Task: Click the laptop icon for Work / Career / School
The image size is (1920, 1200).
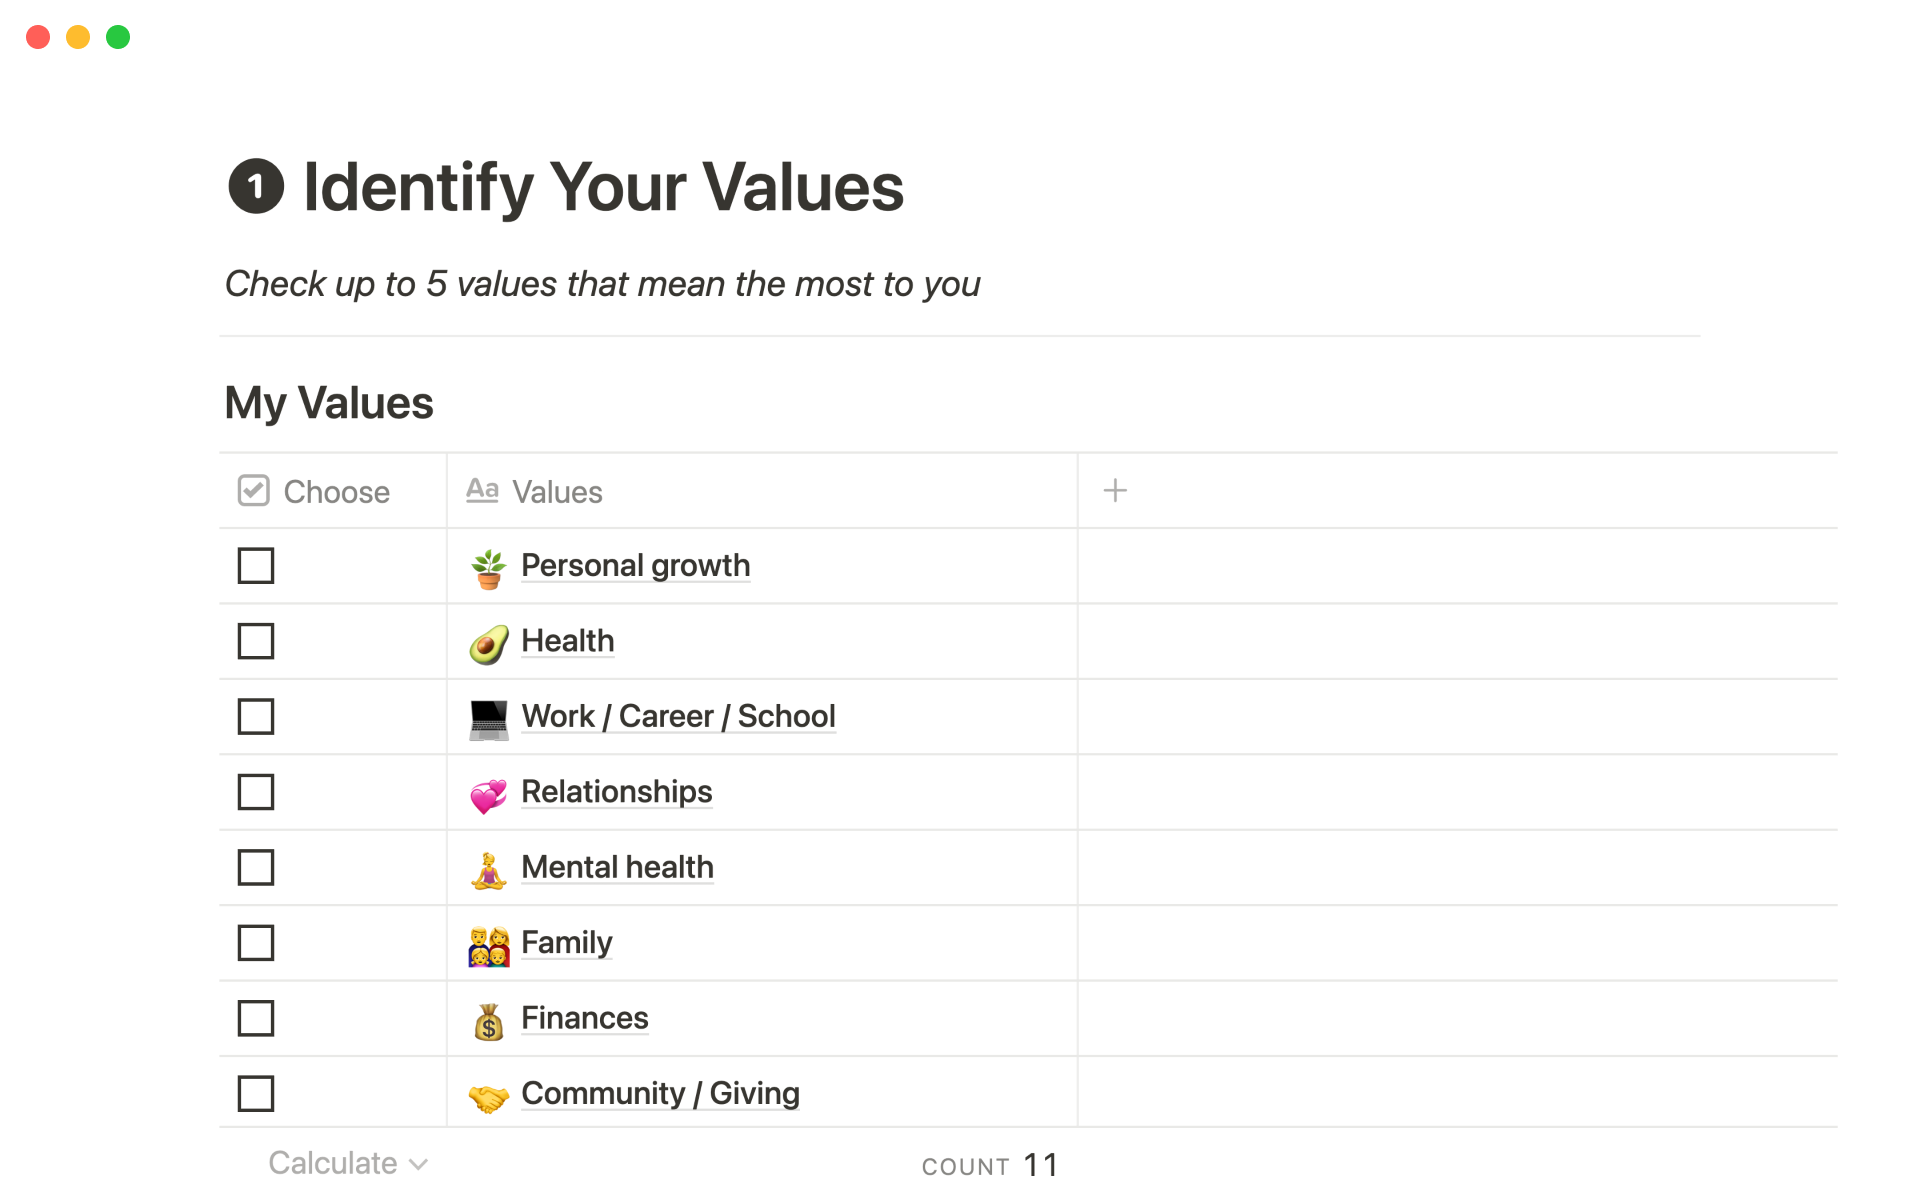Action: pos(488,718)
